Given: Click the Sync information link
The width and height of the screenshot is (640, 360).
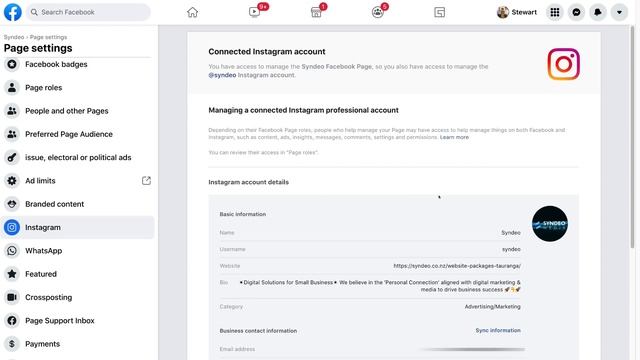Looking at the screenshot, I should 498,330.
